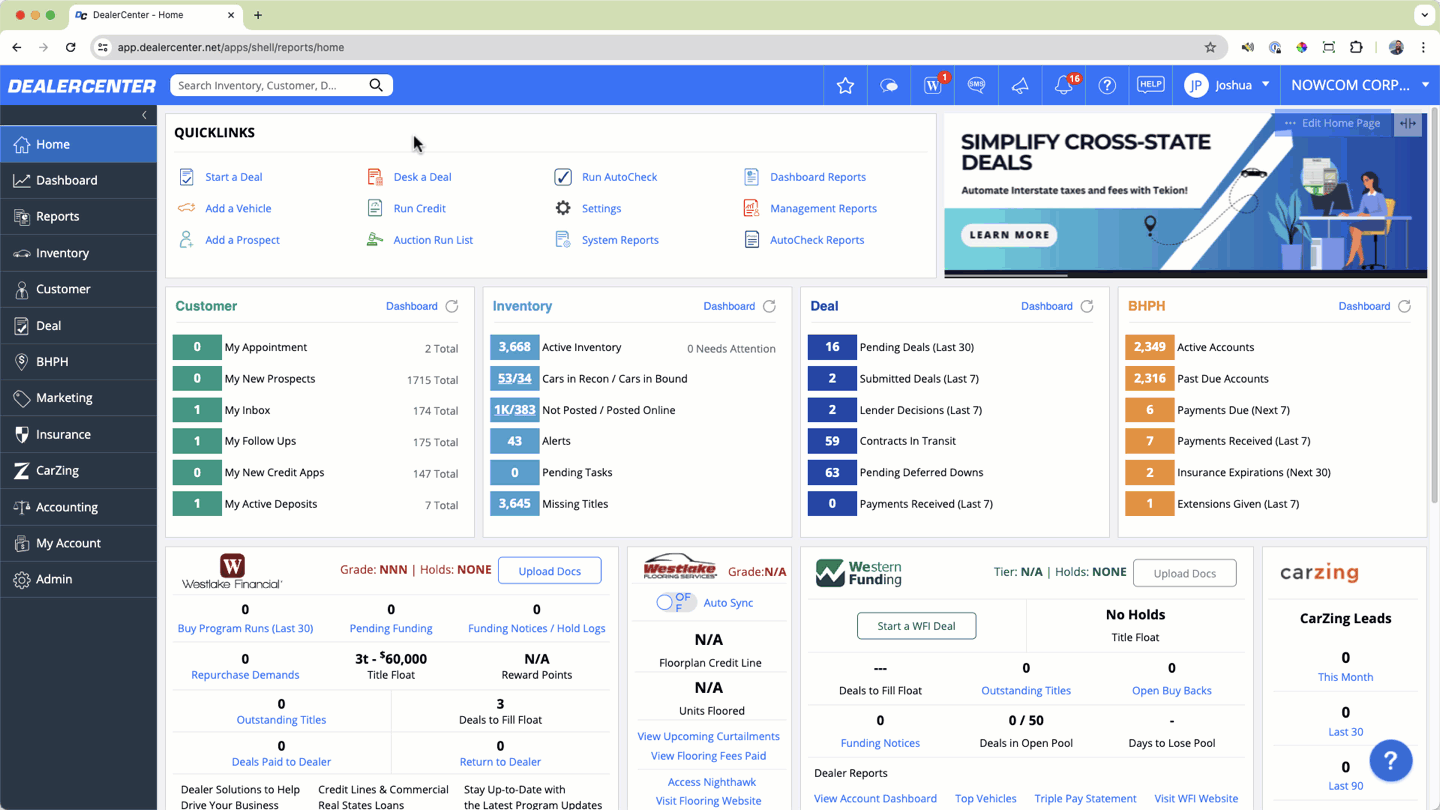The image size is (1440, 810).
Task: Click the HELP chat bubble icon
Action: (1151, 85)
